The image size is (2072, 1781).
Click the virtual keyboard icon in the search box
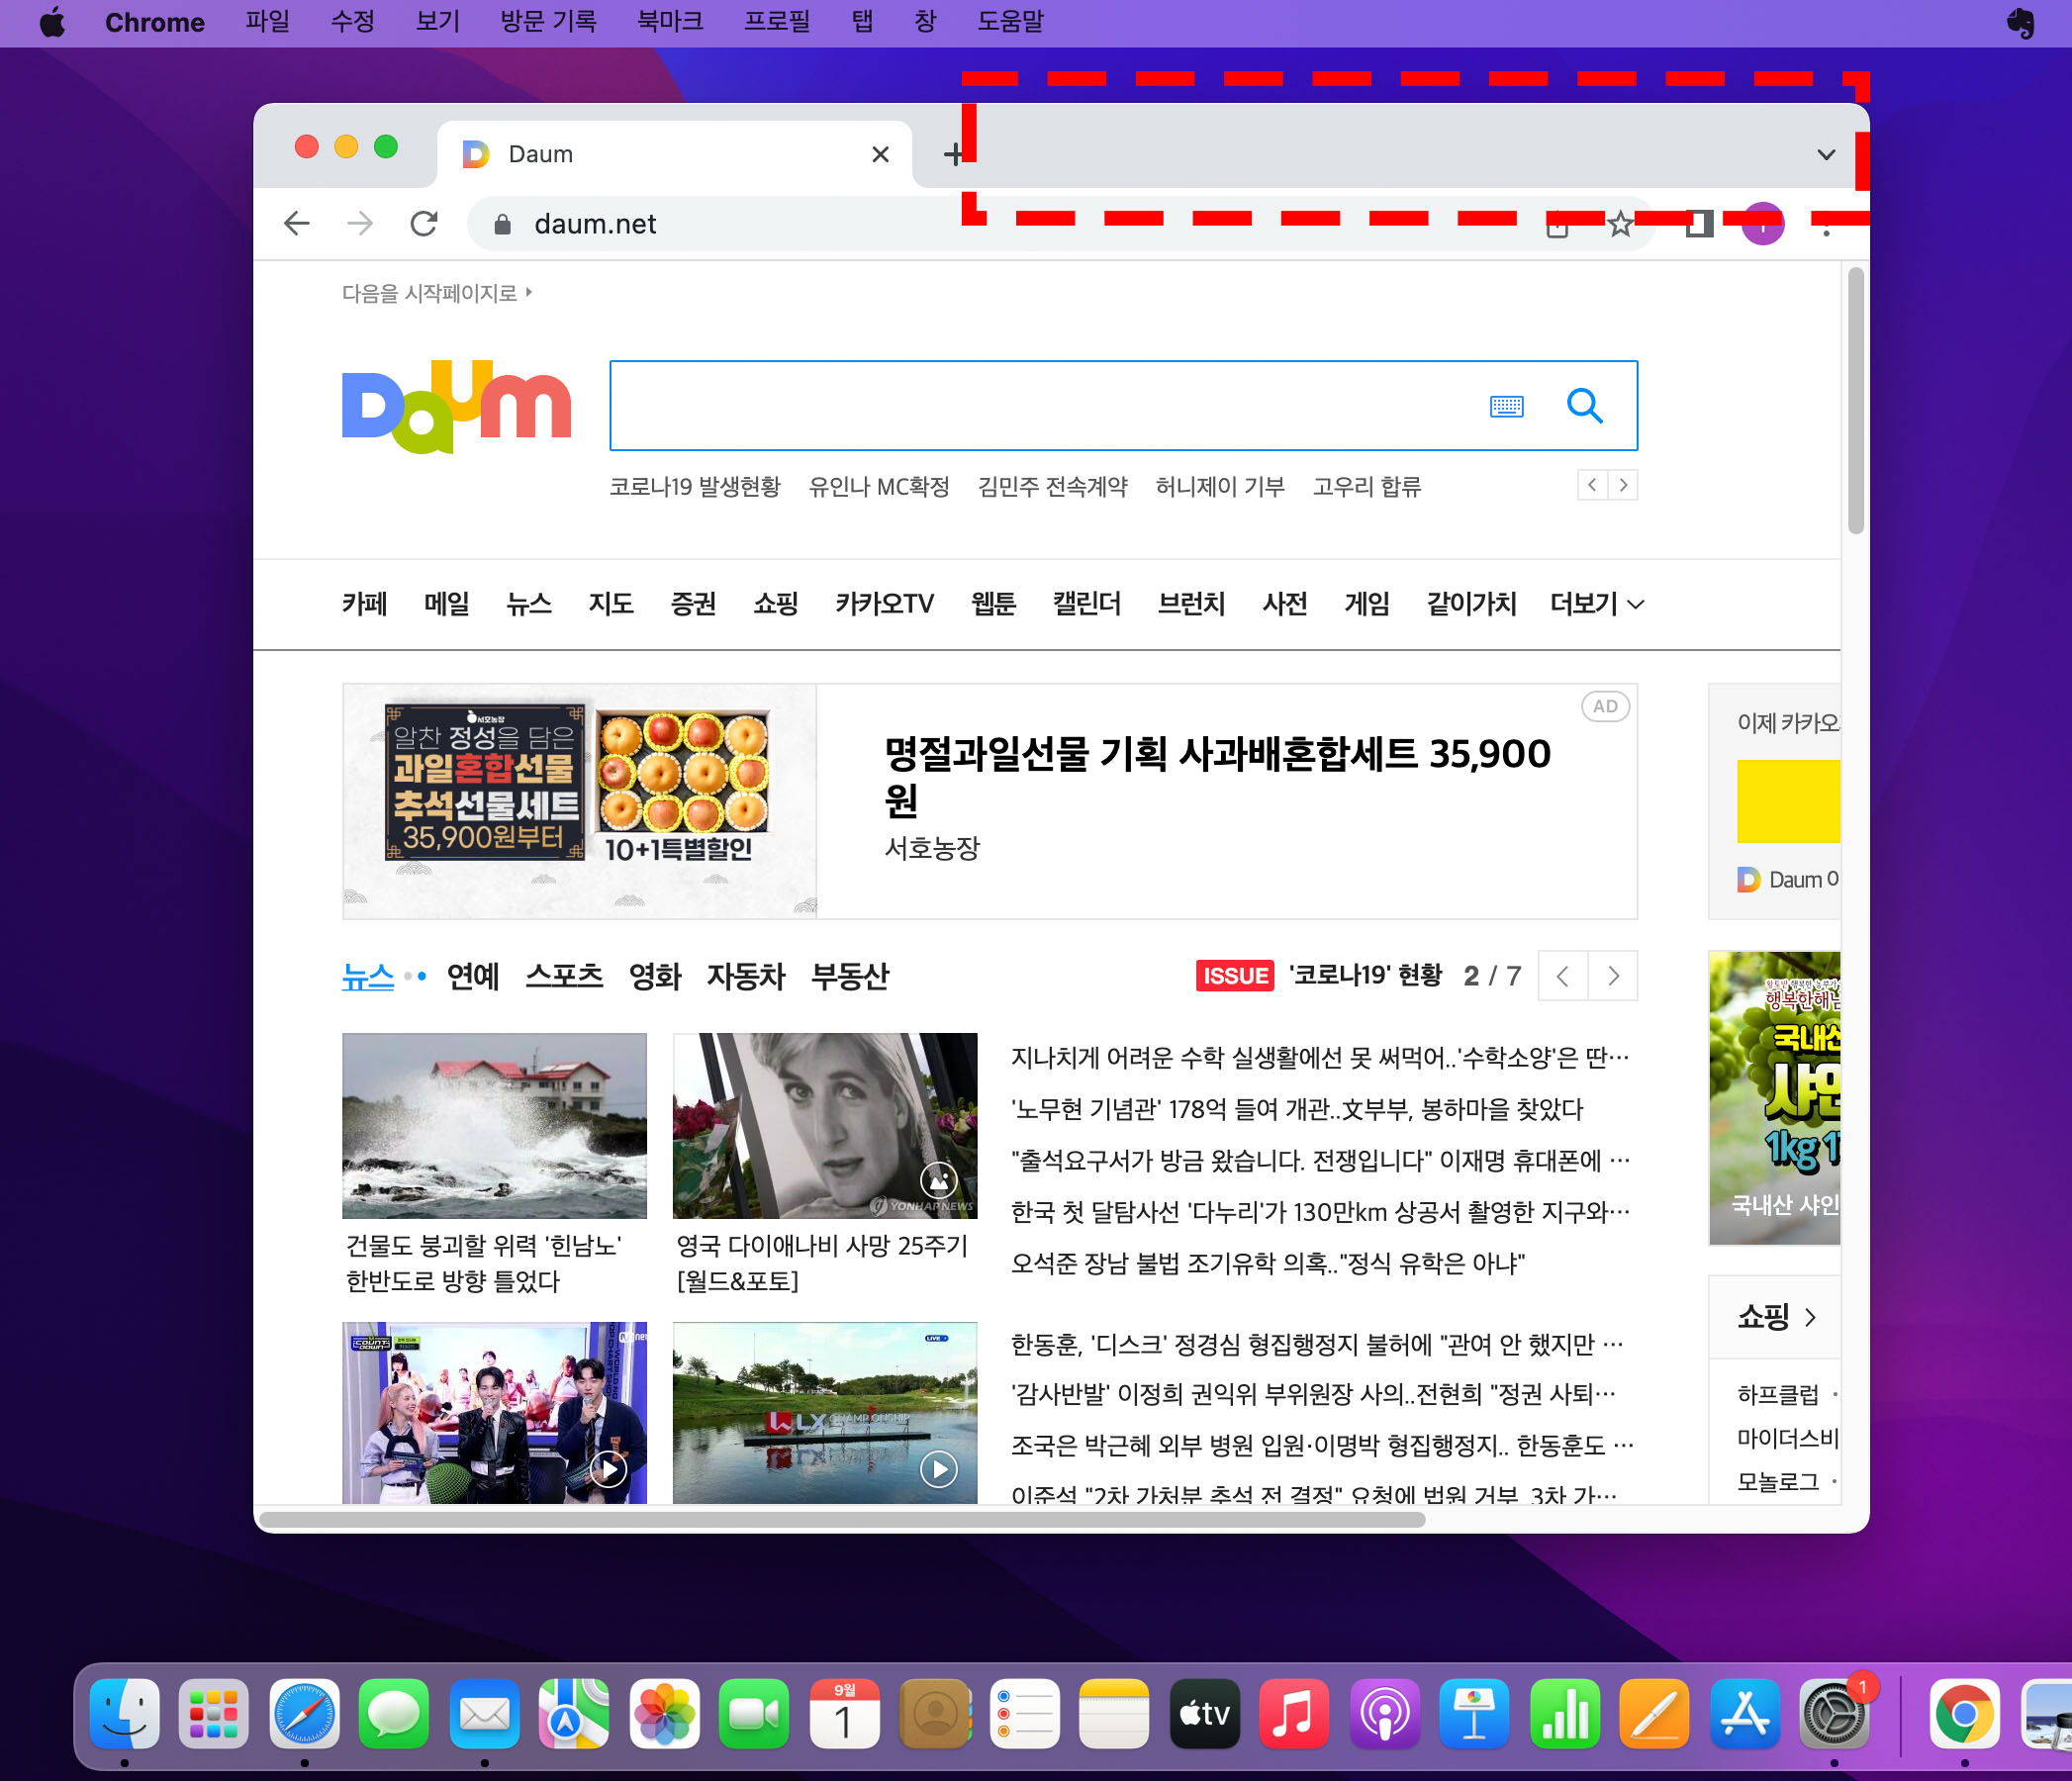(x=1508, y=406)
